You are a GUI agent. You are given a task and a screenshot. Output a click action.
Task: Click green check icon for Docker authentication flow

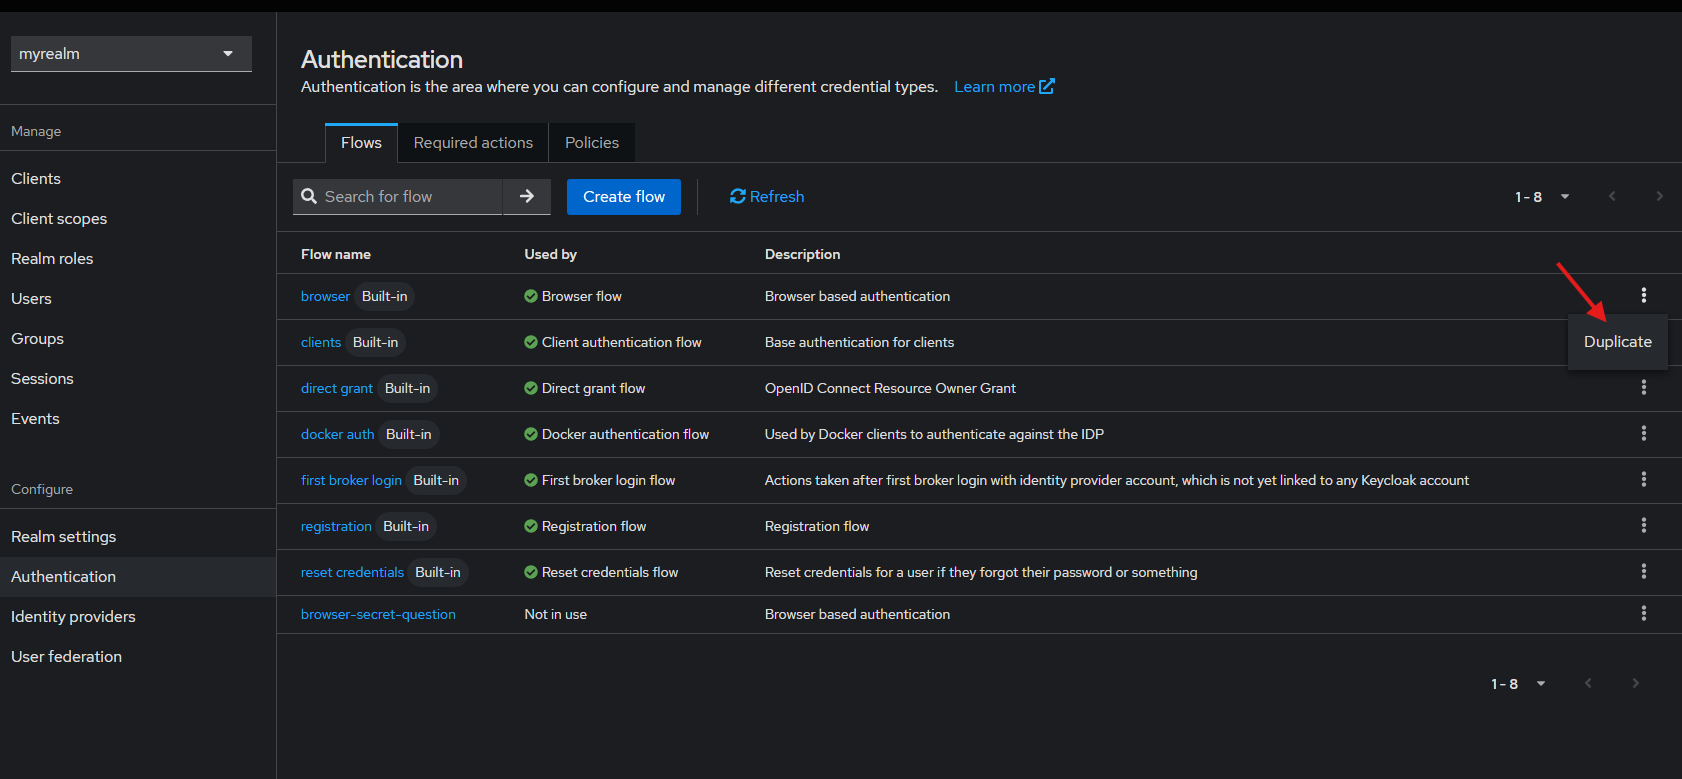[531, 434]
